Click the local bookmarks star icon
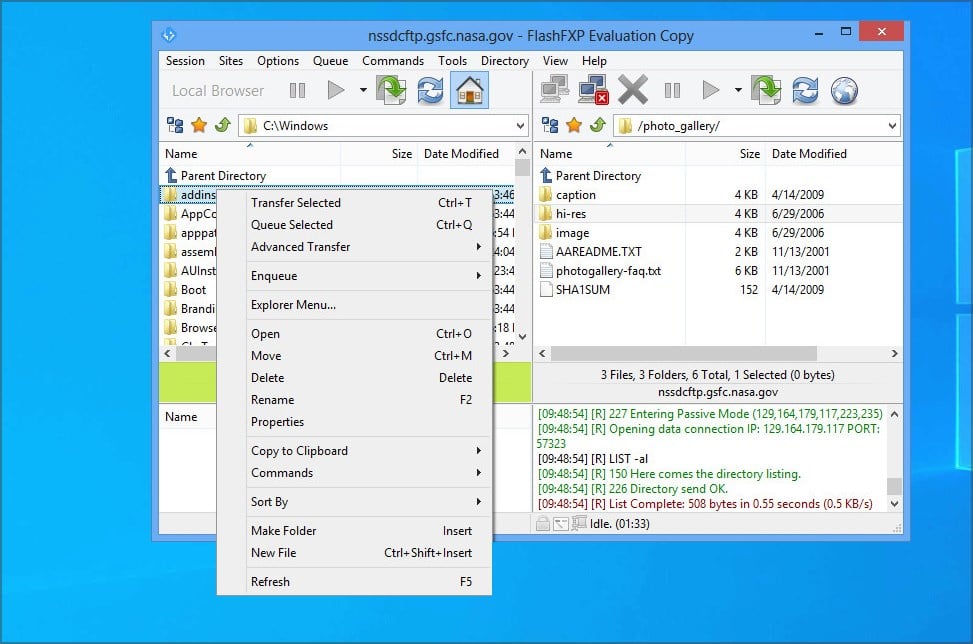Viewport: 973px width, 644px height. coord(199,125)
